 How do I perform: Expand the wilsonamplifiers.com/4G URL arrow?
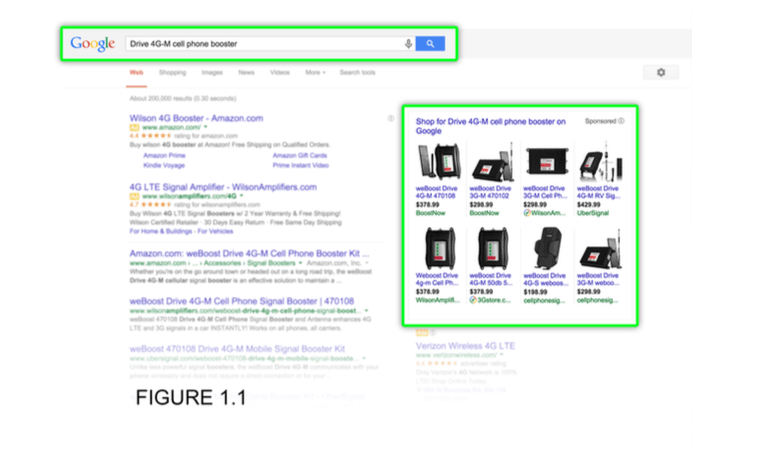click(242, 196)
